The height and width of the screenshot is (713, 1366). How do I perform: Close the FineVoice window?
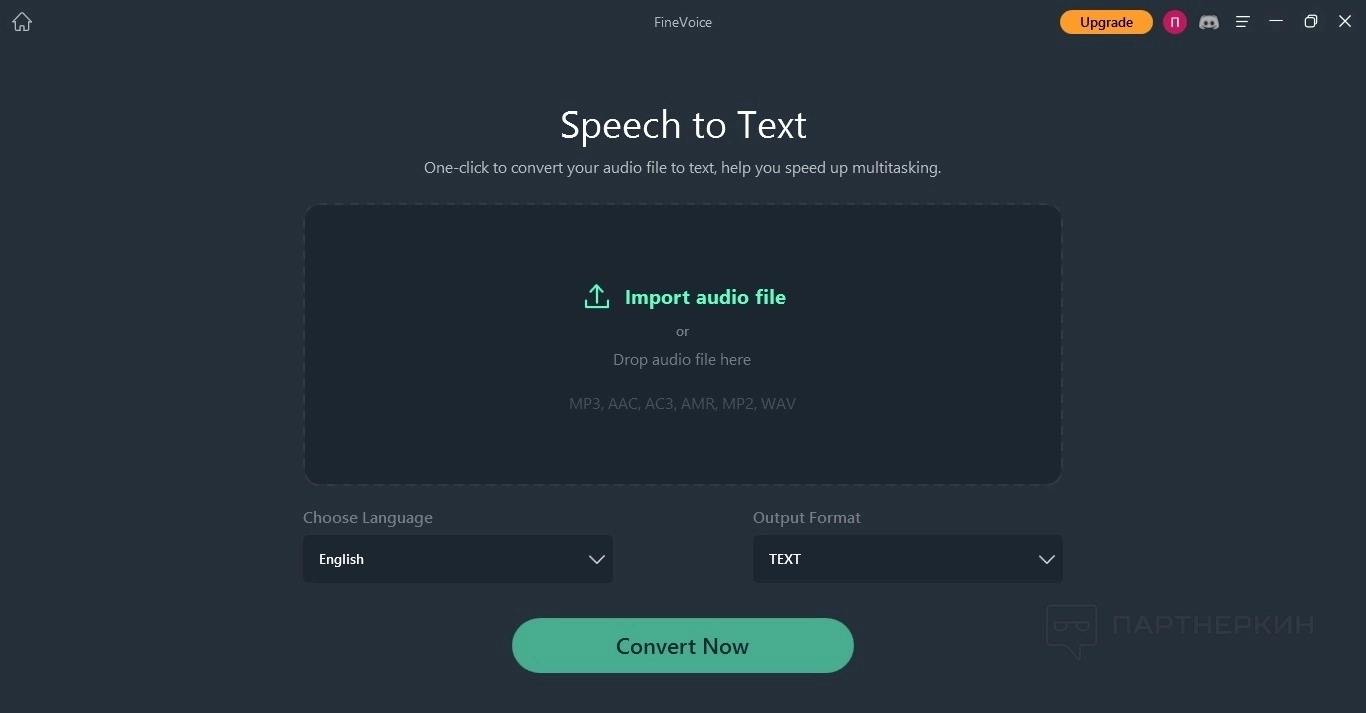1345,21
